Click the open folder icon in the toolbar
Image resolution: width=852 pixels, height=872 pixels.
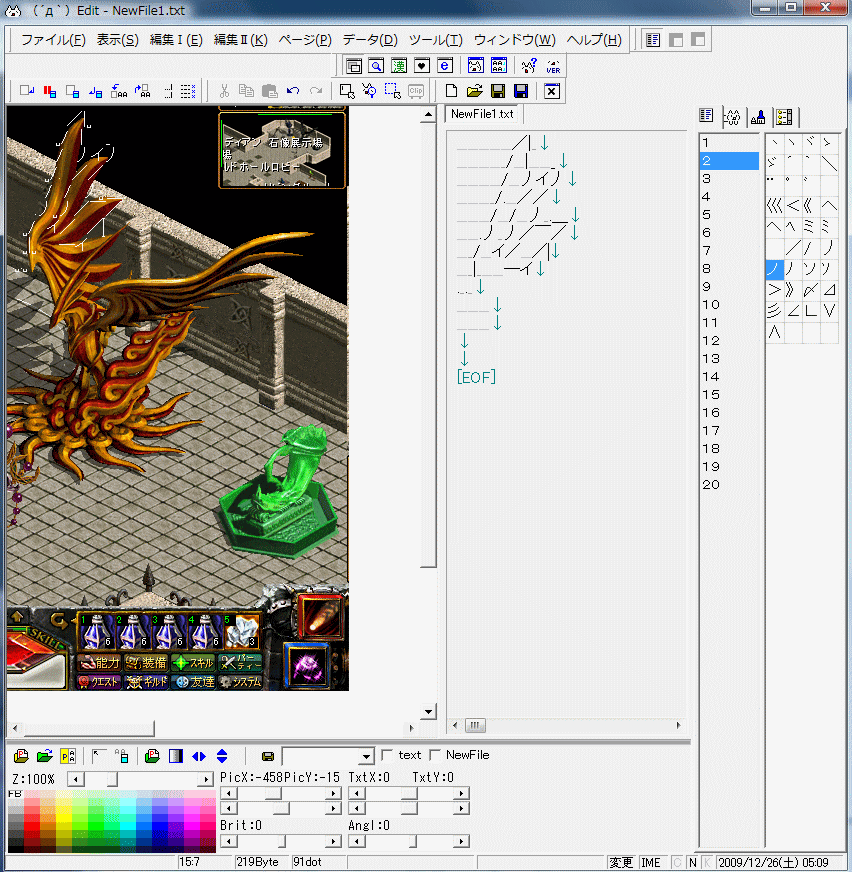coord(474,91)
